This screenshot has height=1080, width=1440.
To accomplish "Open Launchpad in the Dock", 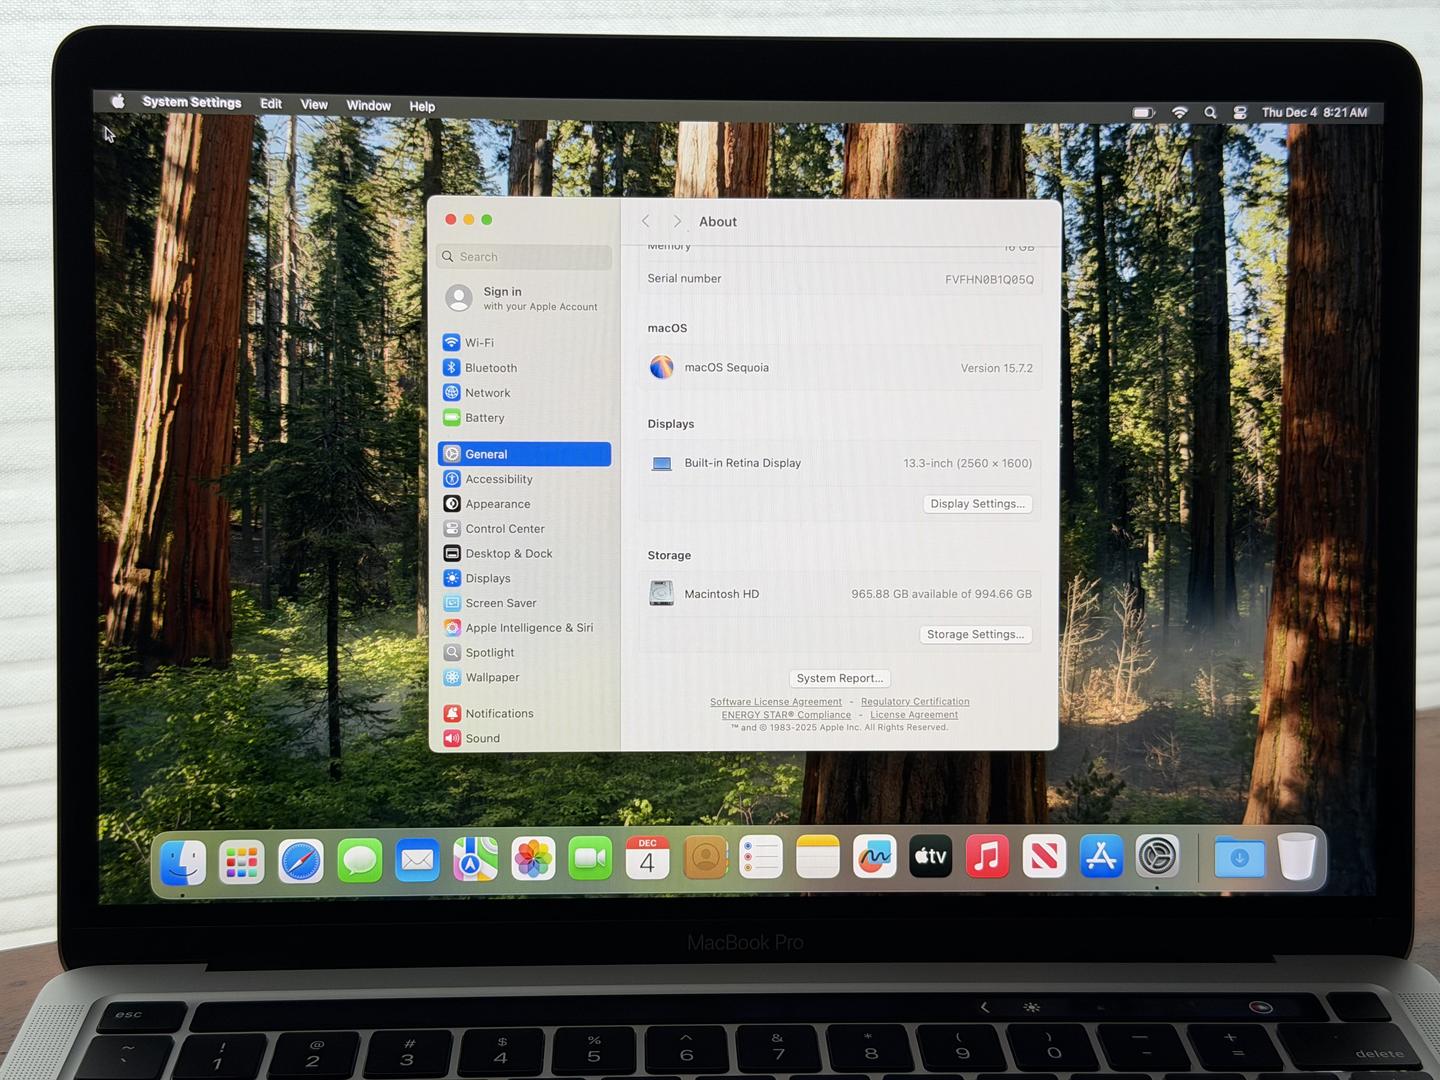I will (242, 861).
